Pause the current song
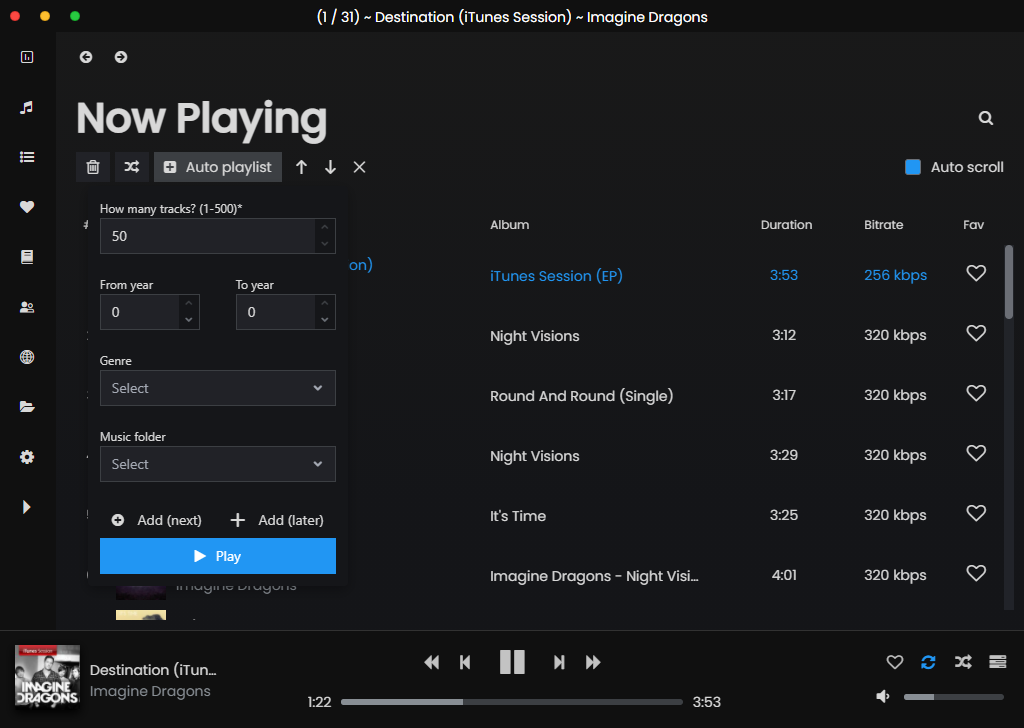 click(x=512, y=662)
